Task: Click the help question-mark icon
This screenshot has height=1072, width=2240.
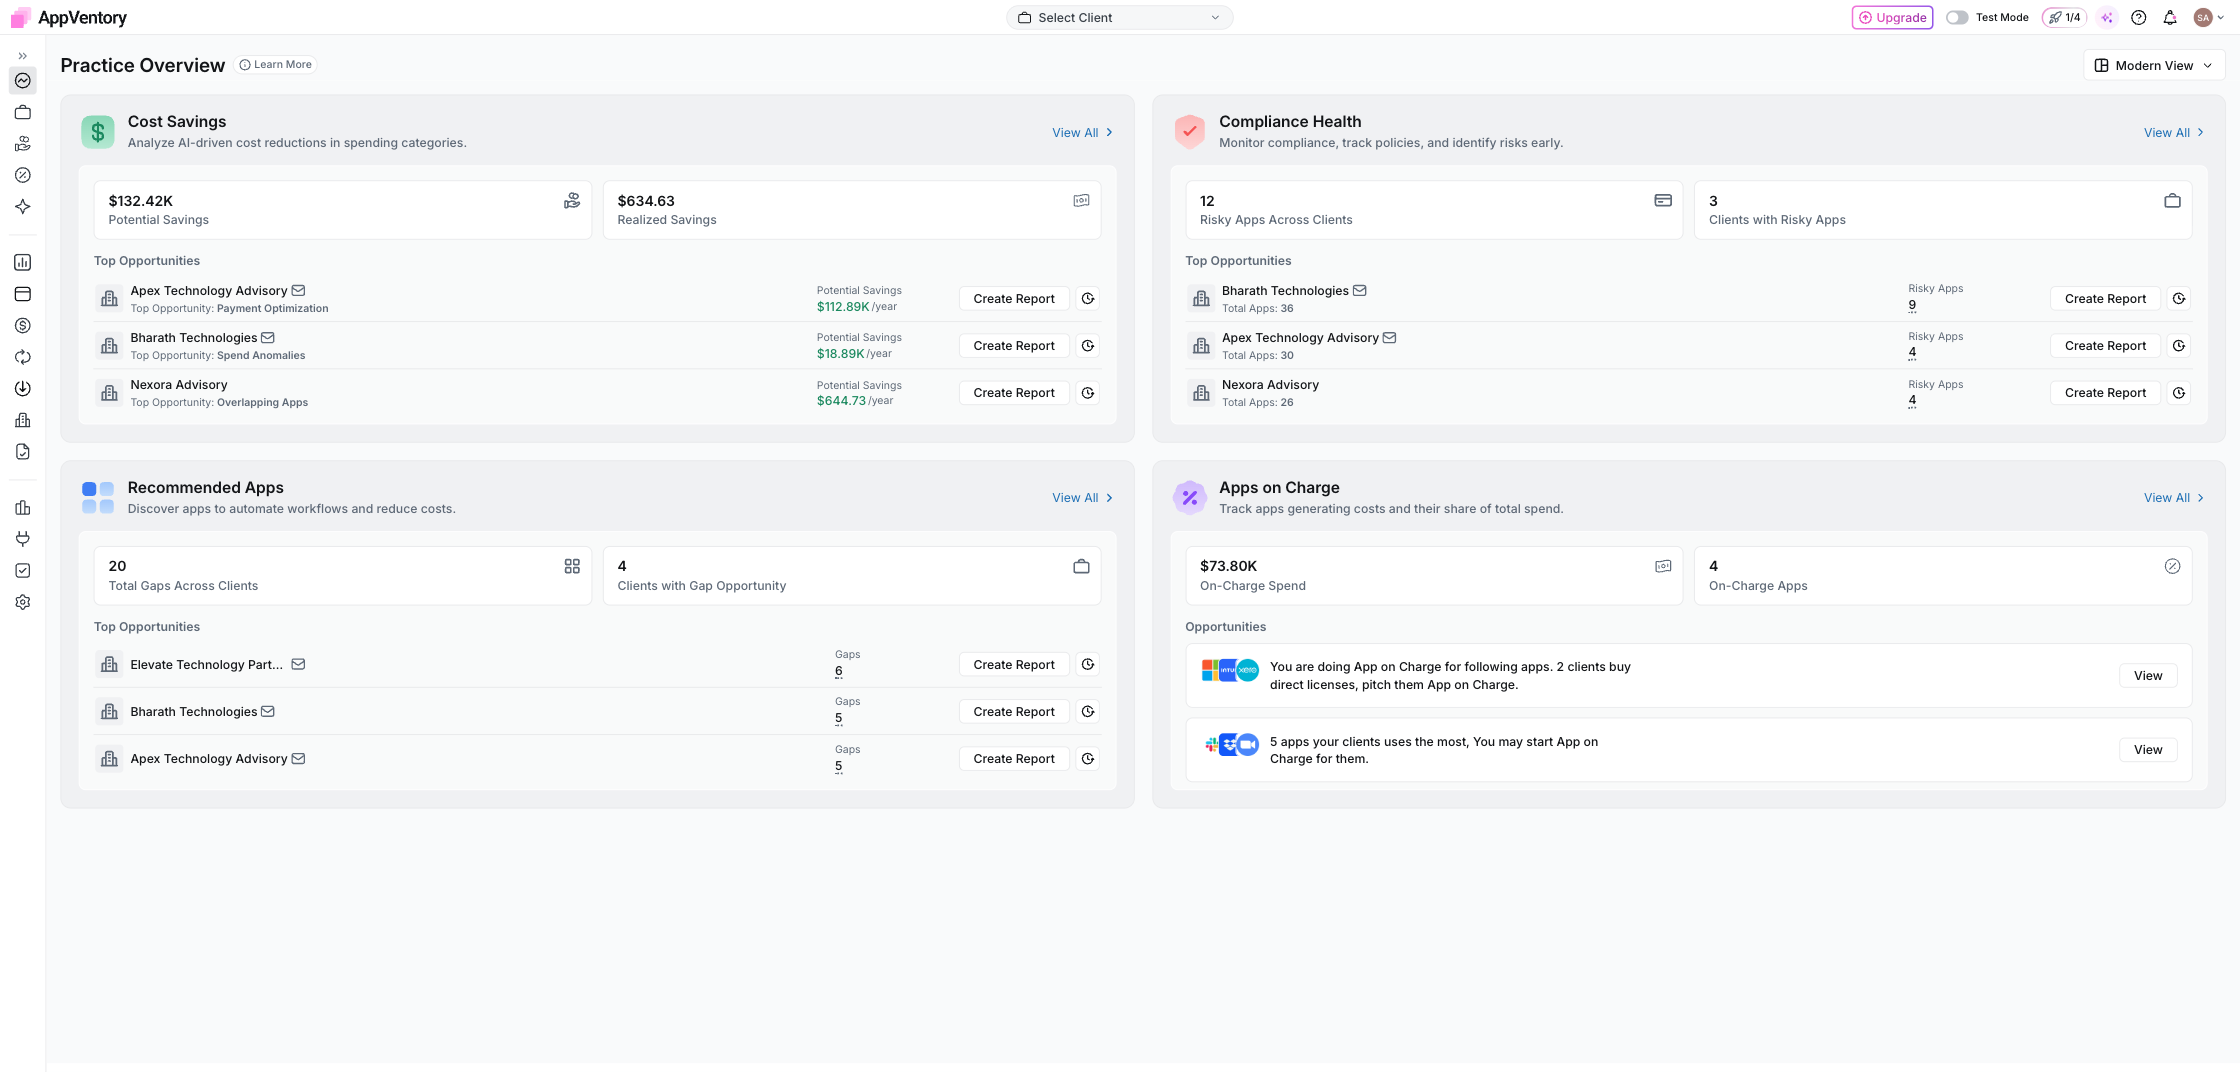Action: point(2139,17)
